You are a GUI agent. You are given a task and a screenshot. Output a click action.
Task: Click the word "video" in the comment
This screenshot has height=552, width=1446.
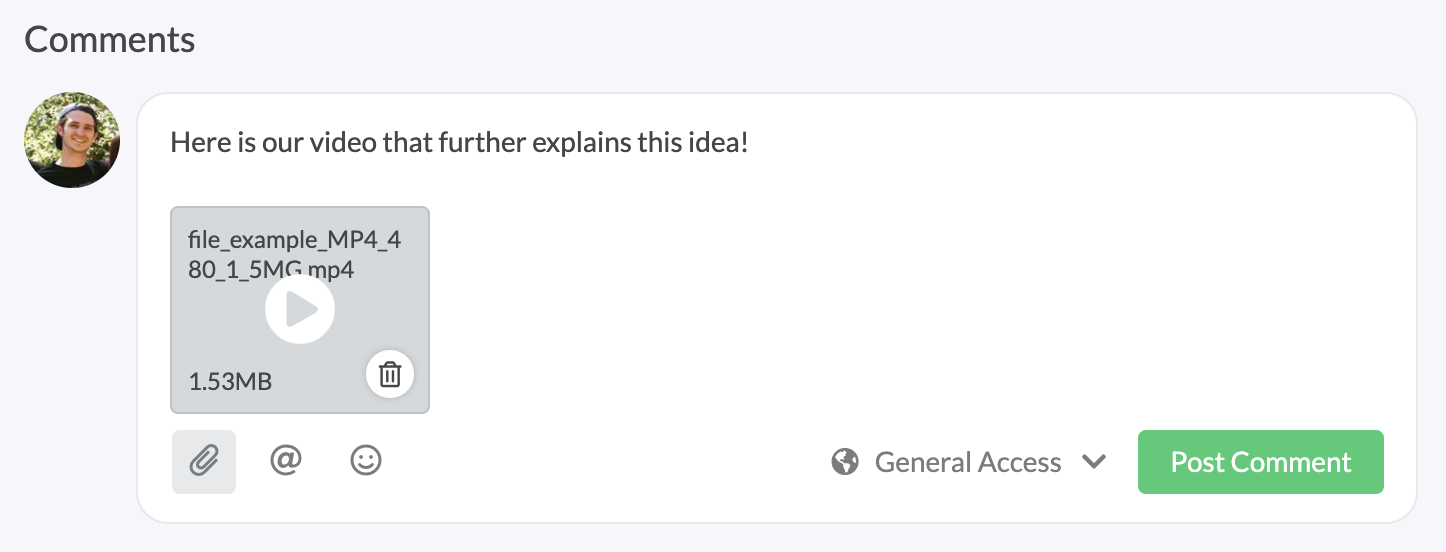(x=342, y=142)
